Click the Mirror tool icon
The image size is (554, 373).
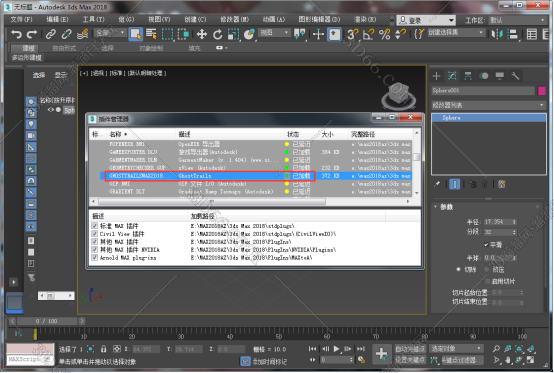click(497, 34)
